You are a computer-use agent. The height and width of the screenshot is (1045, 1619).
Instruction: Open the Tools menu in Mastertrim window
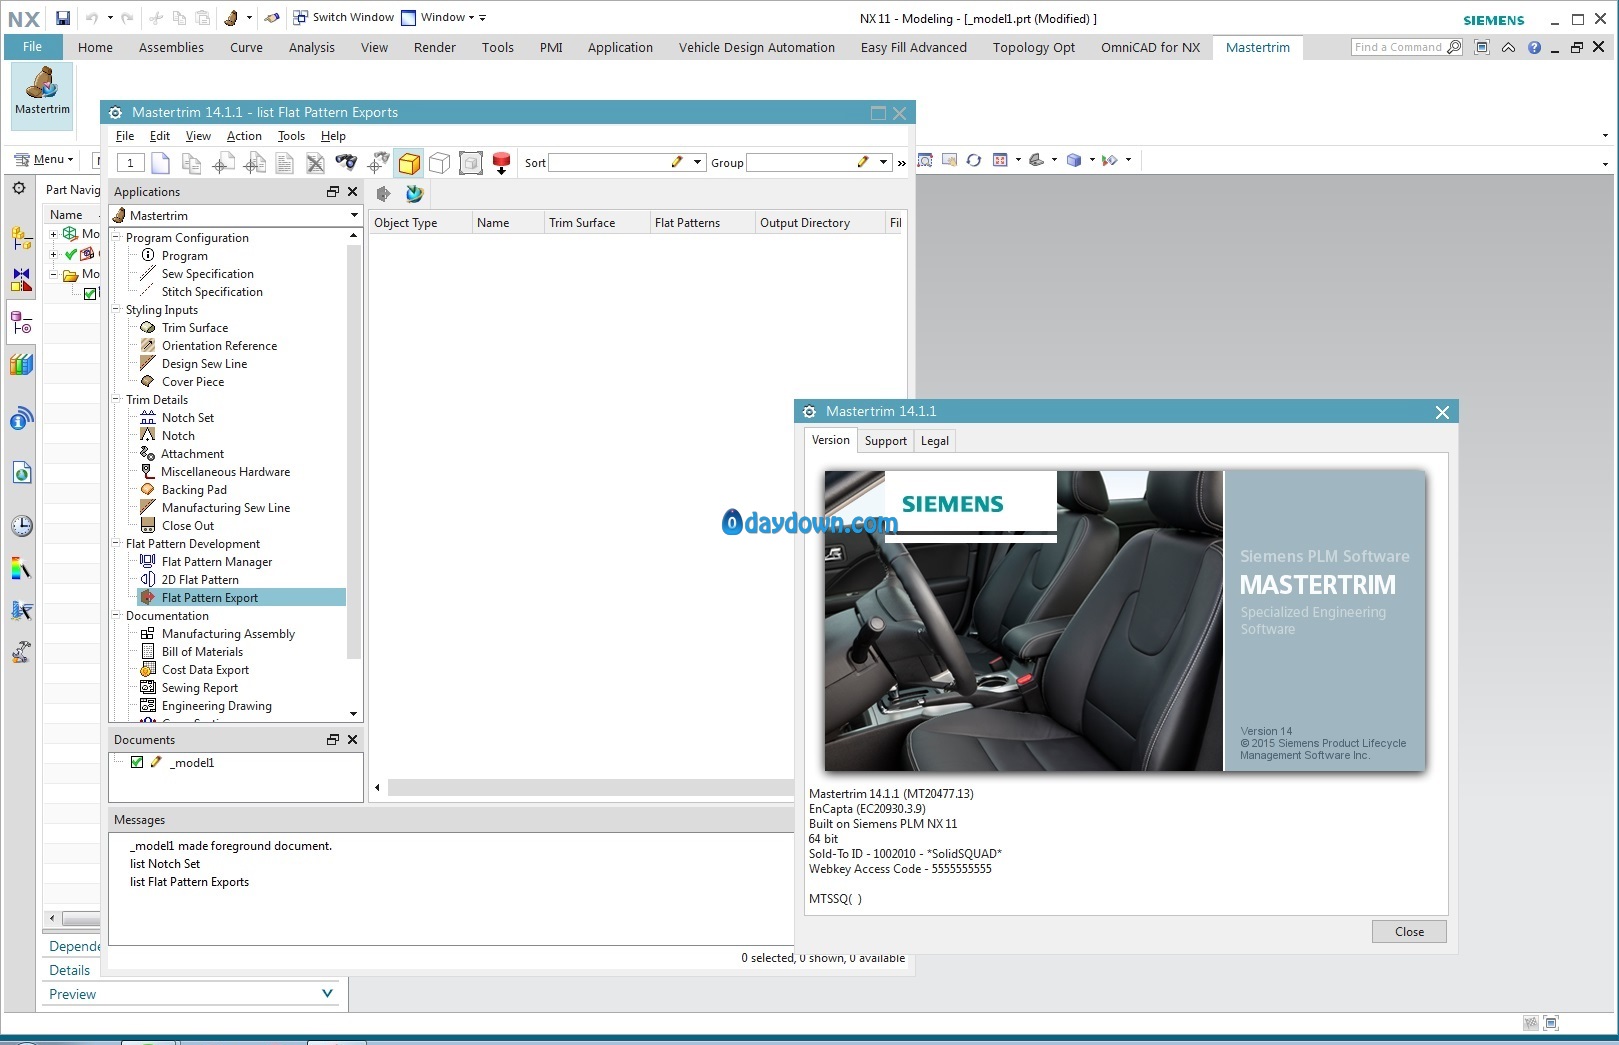coord(291,136)
